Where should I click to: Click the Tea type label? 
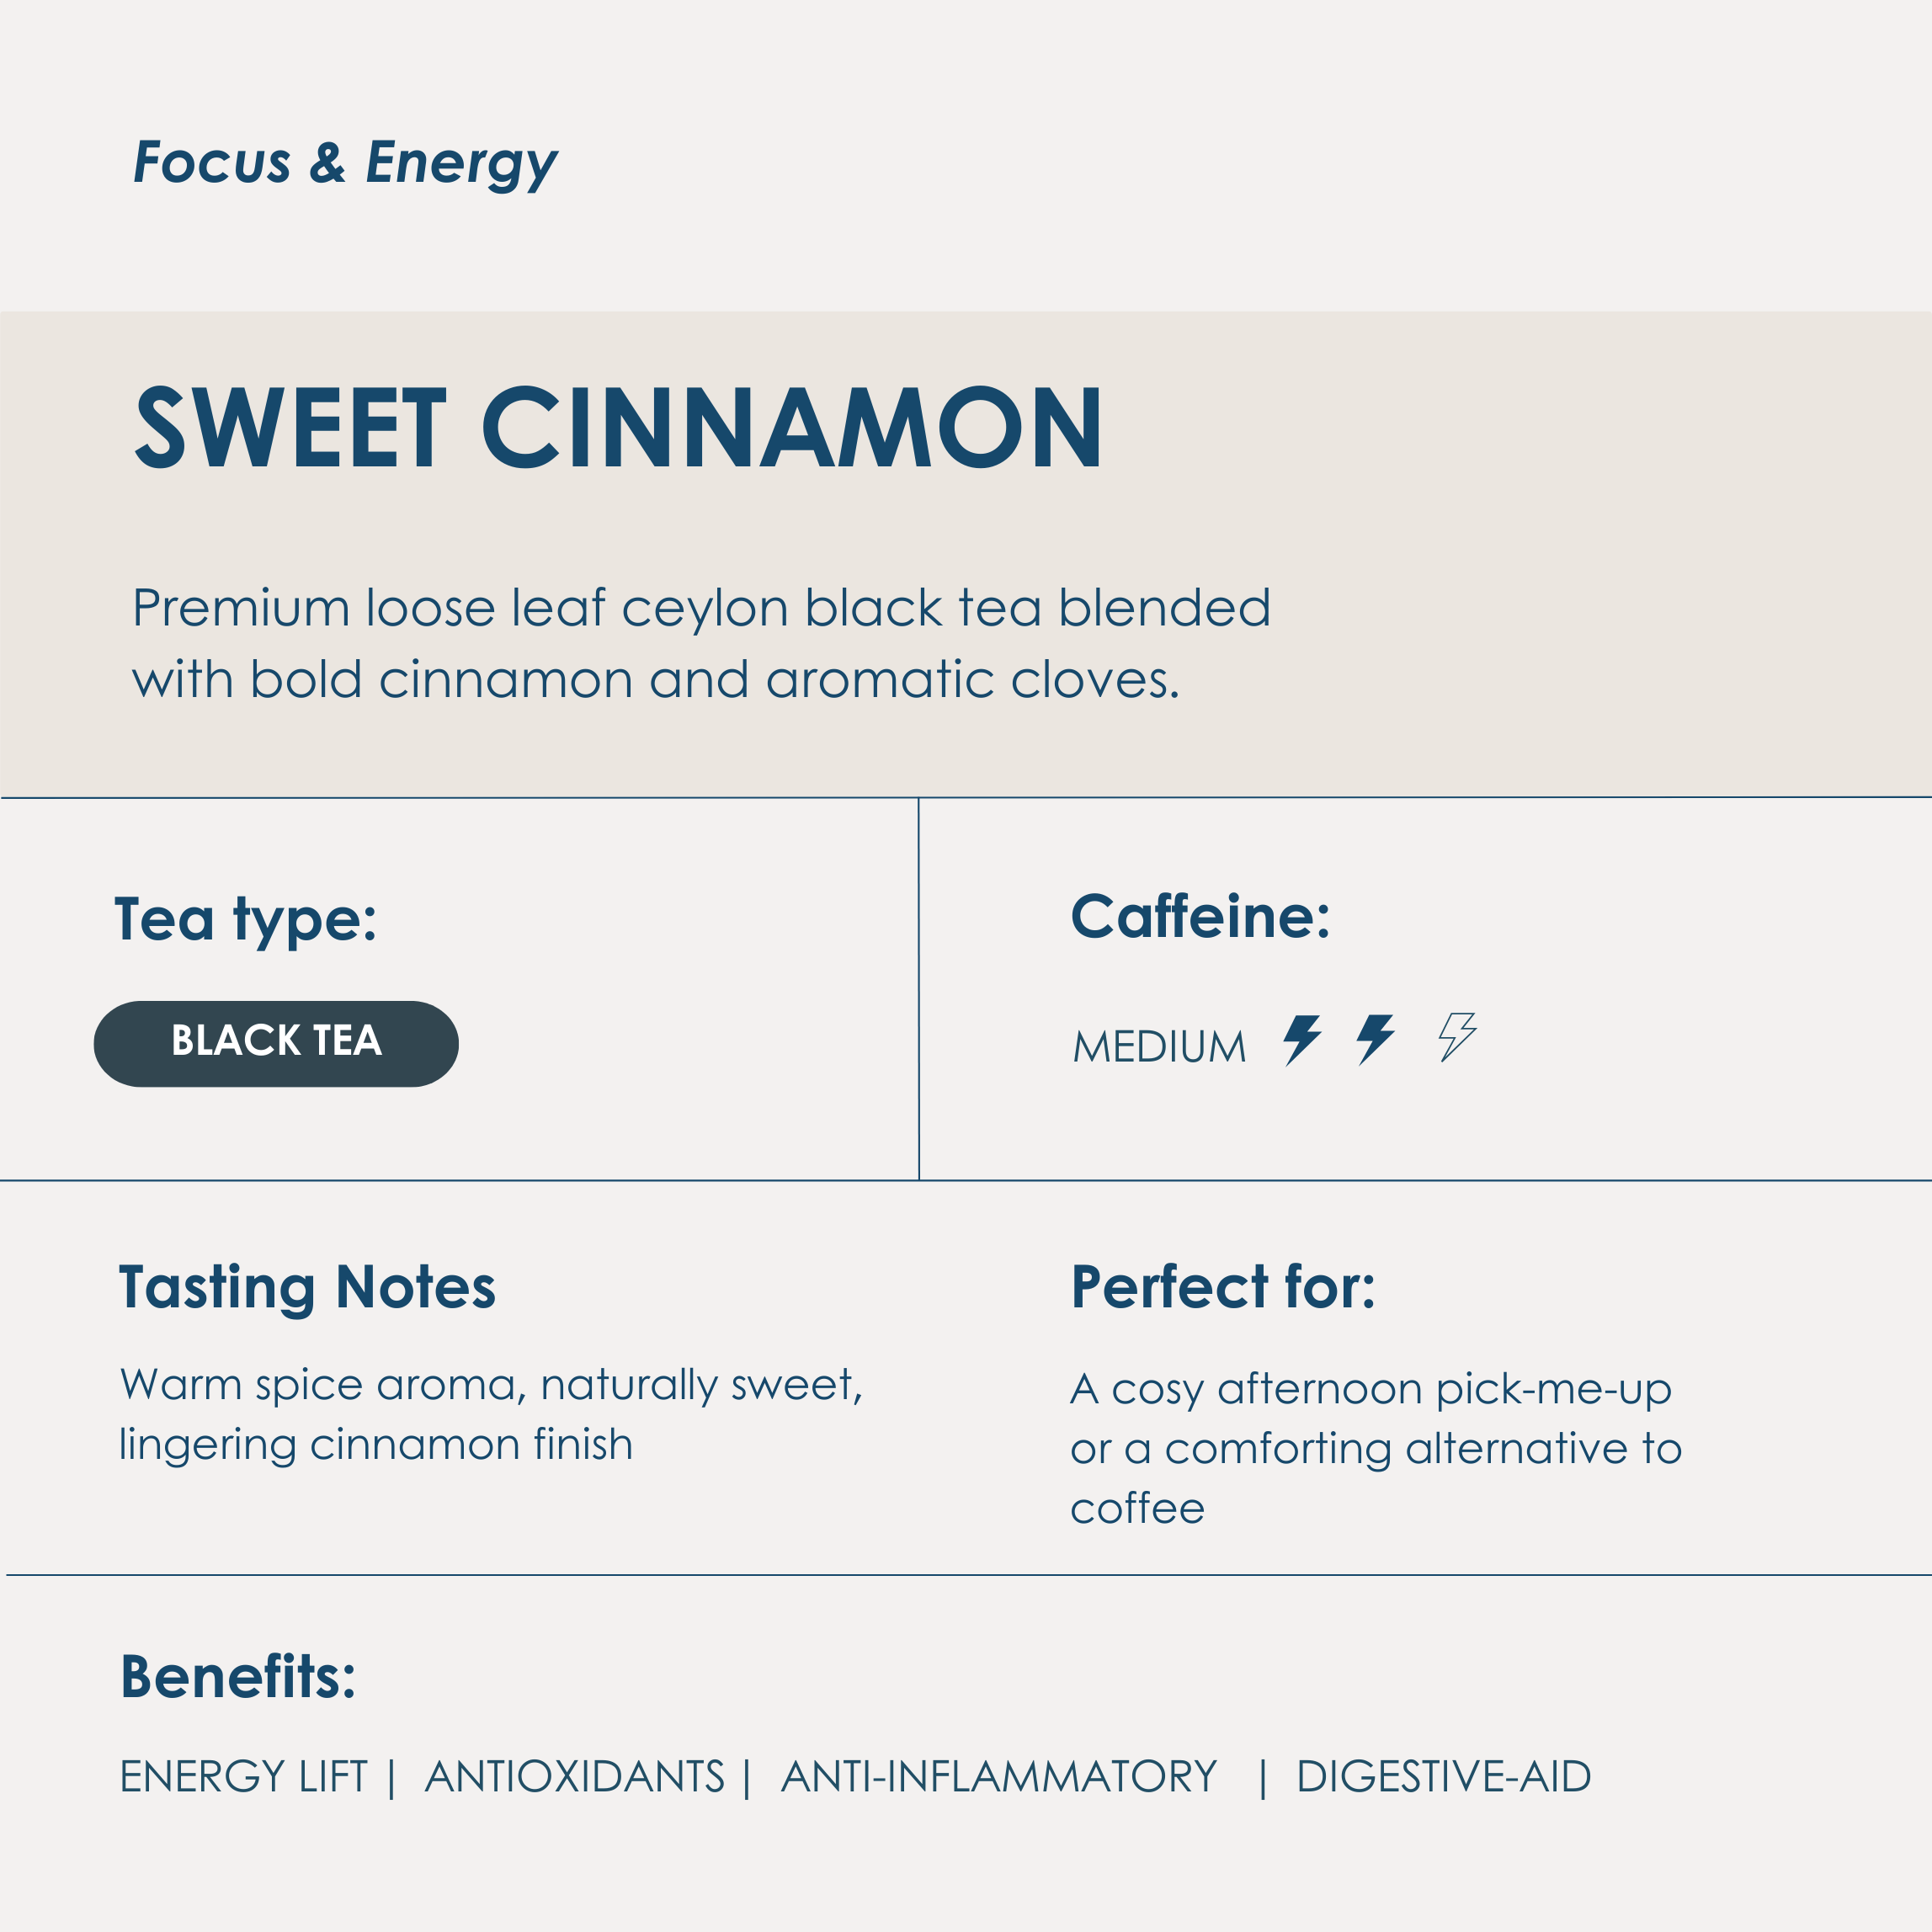pyautogui.click(x=246, y=919)
